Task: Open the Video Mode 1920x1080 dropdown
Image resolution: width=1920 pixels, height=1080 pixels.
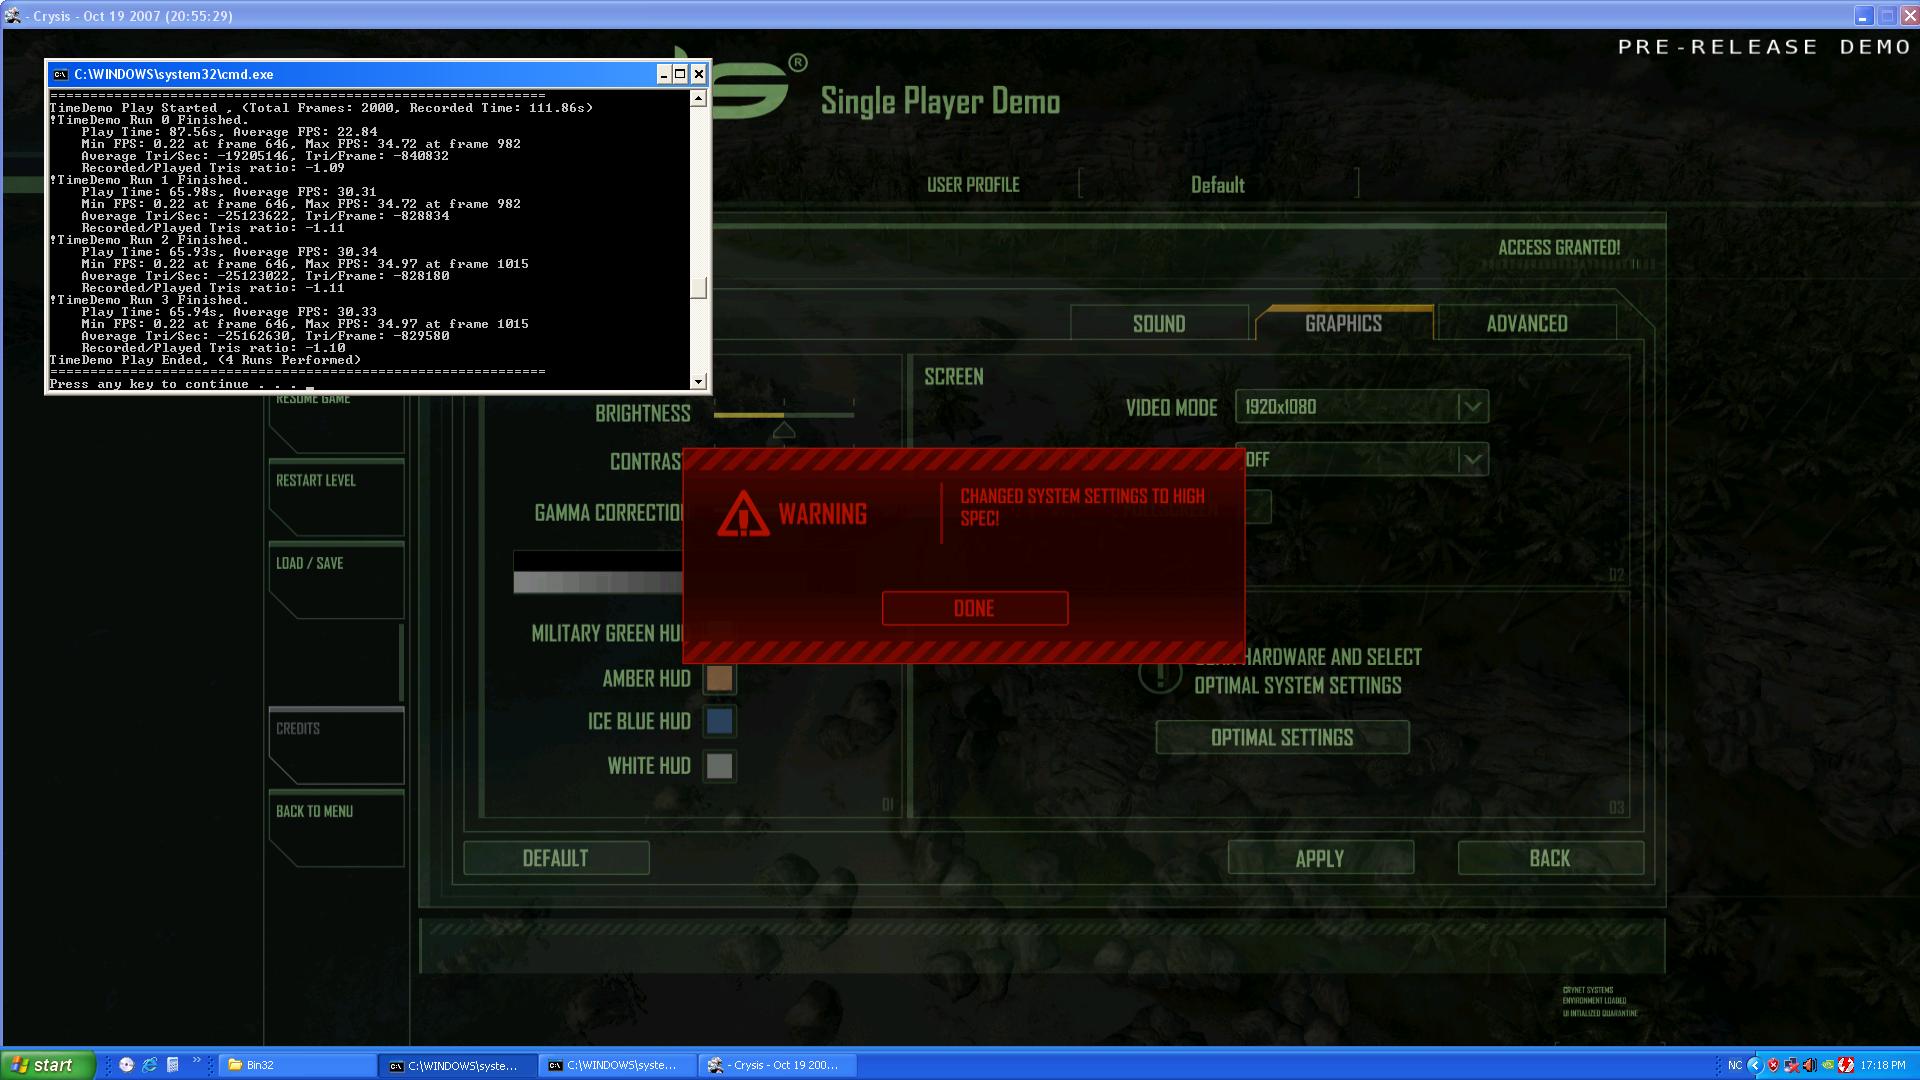Action: pyautogui.click(x=1362, y=407)
